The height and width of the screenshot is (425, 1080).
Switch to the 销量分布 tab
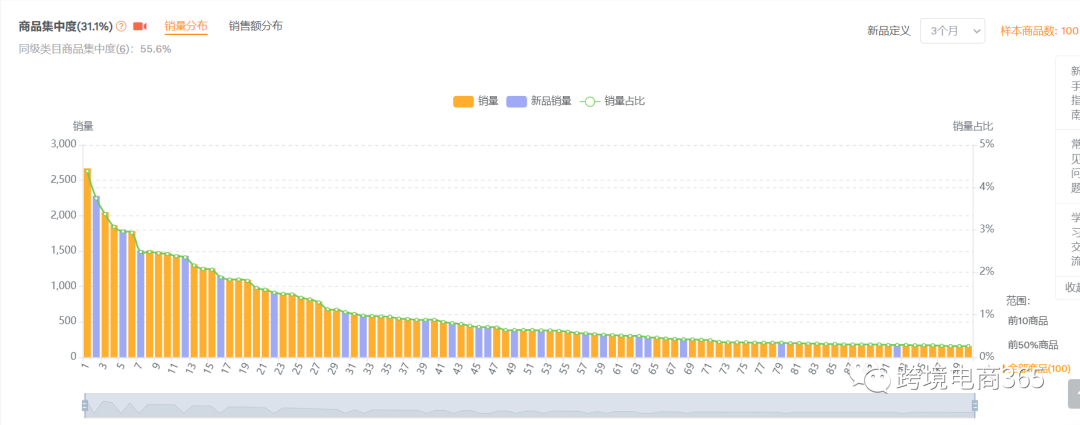[186, 26]
